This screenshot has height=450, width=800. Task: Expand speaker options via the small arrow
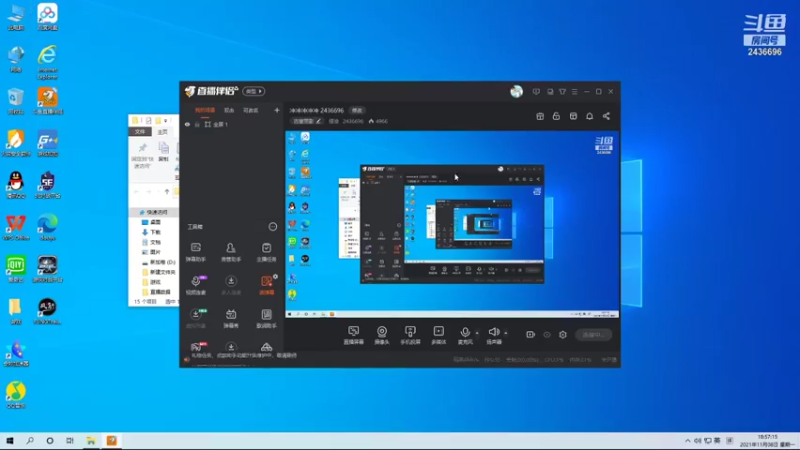coord(506,333)
